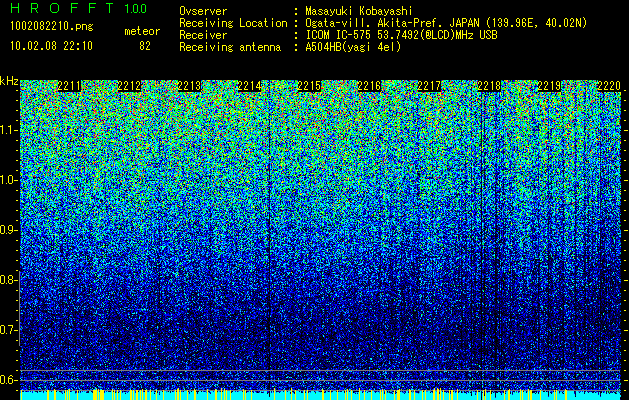Click the 0.8 frequency axis label

(x=8, y=280)
